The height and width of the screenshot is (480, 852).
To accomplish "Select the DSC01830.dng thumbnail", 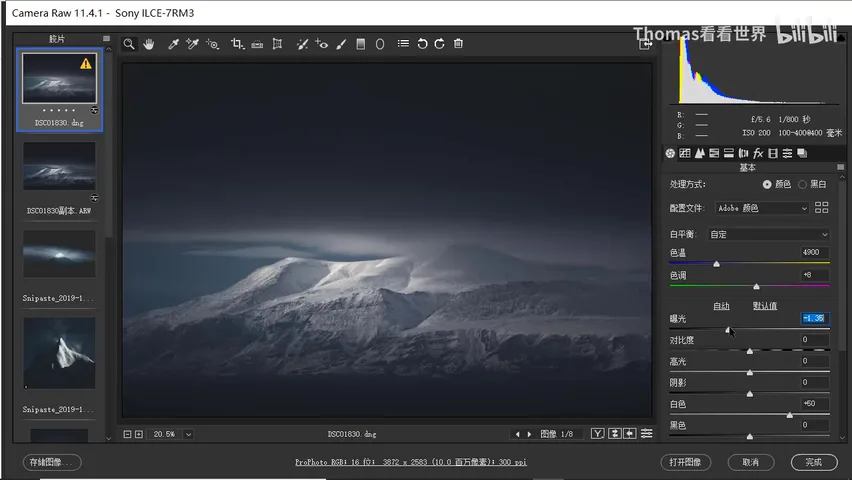I will (x=59, y=78).
